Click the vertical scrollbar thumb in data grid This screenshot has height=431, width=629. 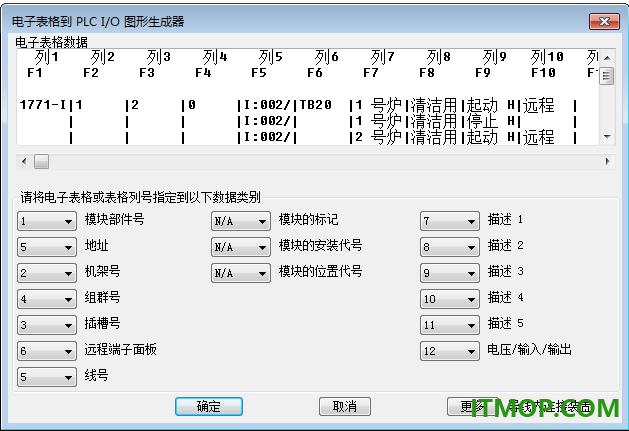pos(607,76)
